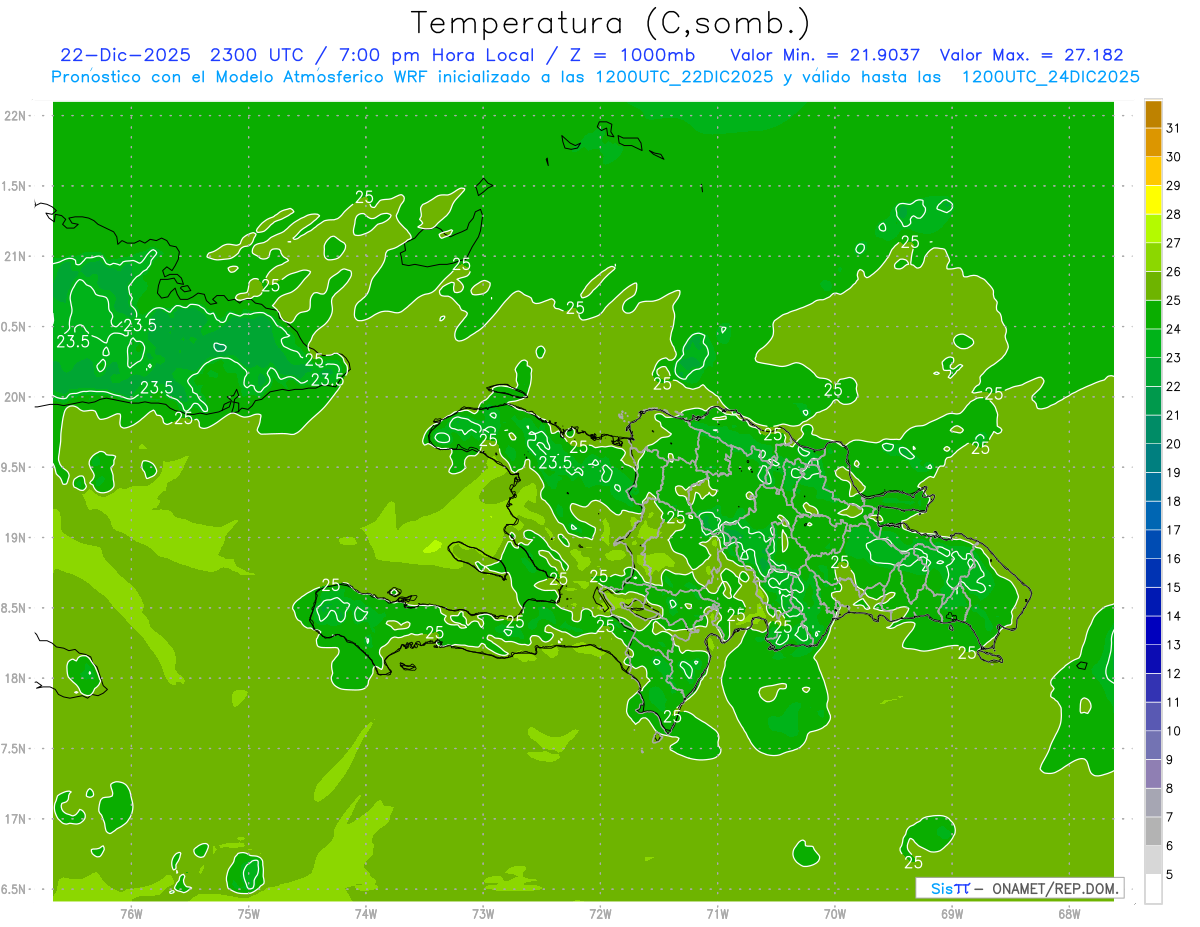Click the 14 label on the color scale
Screen dimensions: 1200x927
pos(1173,616)
